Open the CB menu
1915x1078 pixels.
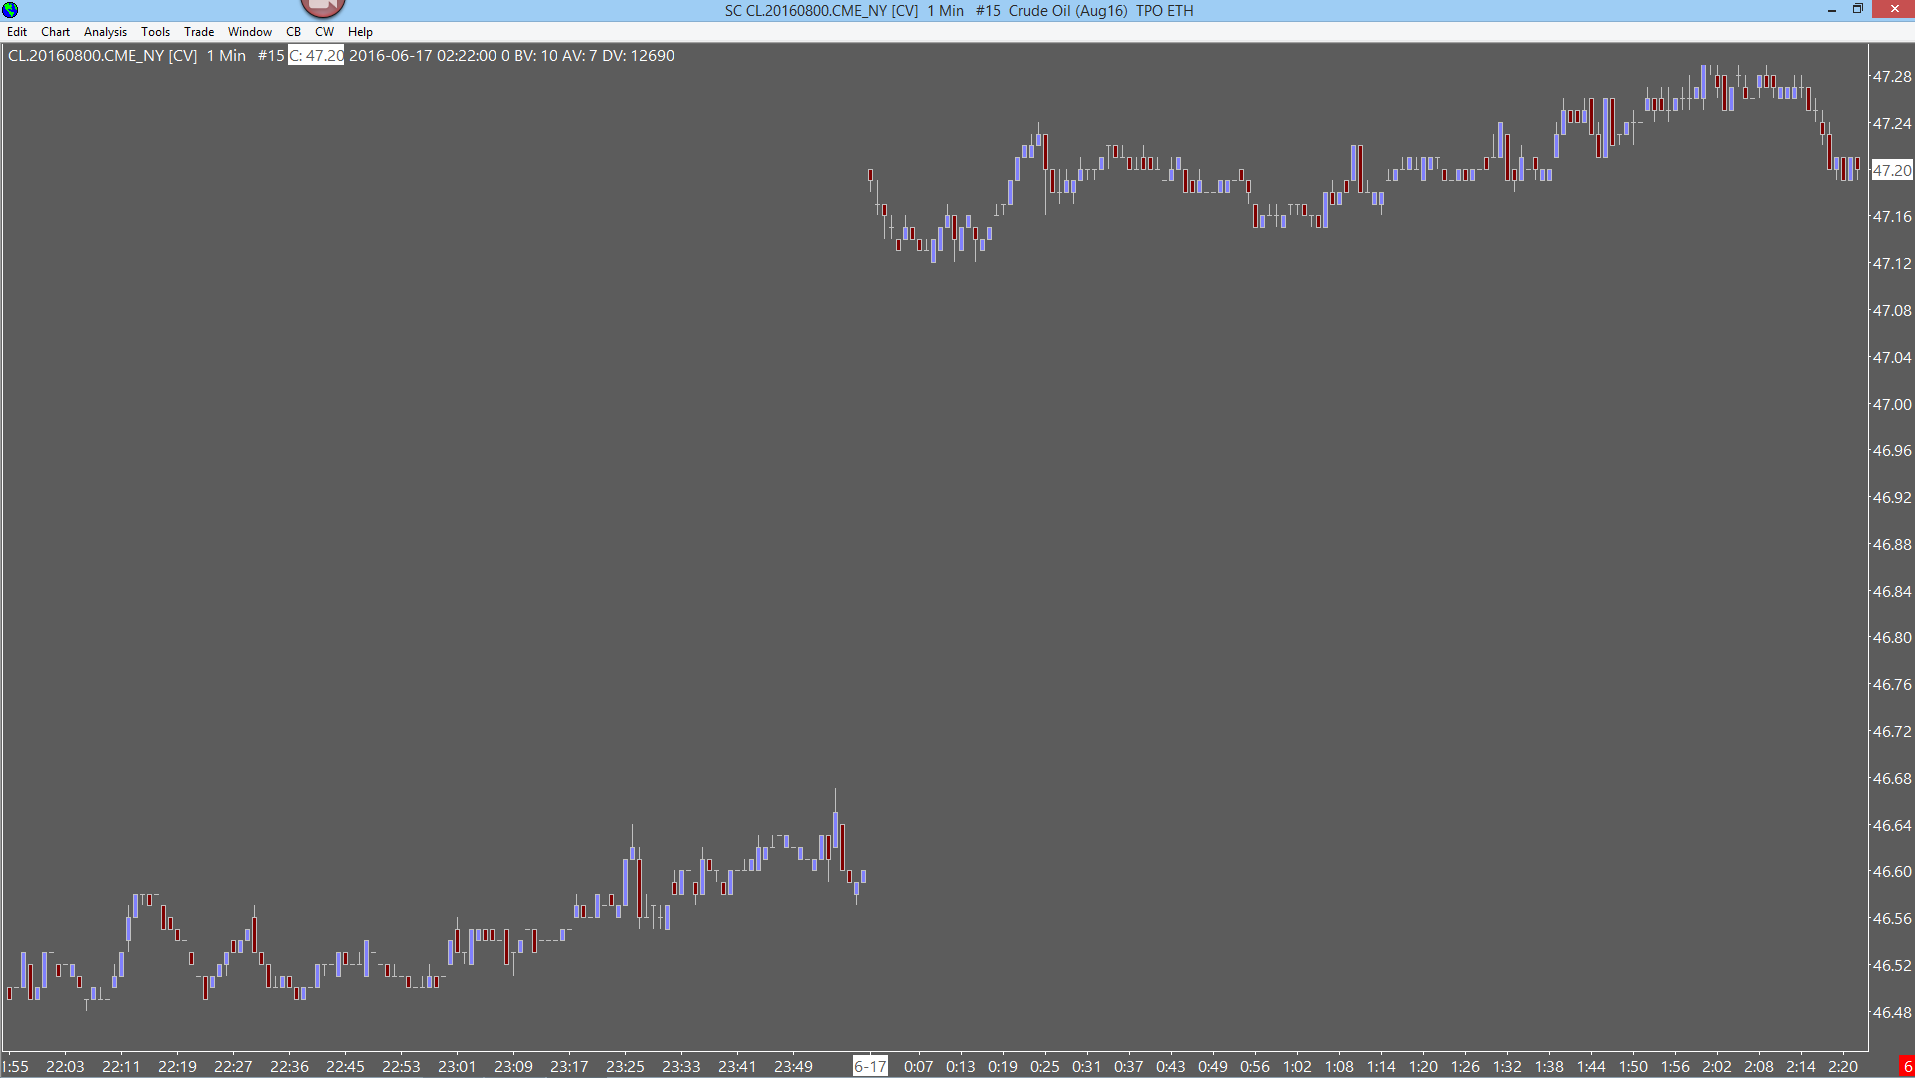293,32
